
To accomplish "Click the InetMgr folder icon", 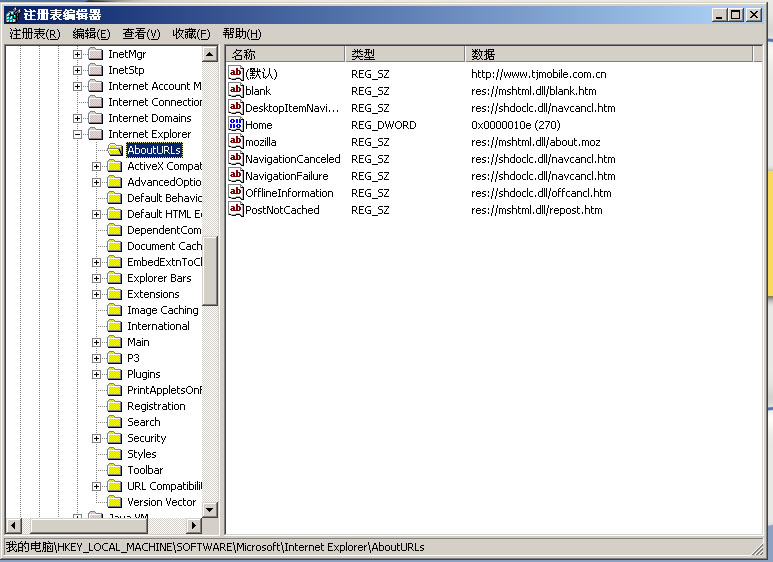I will (95, 54).
